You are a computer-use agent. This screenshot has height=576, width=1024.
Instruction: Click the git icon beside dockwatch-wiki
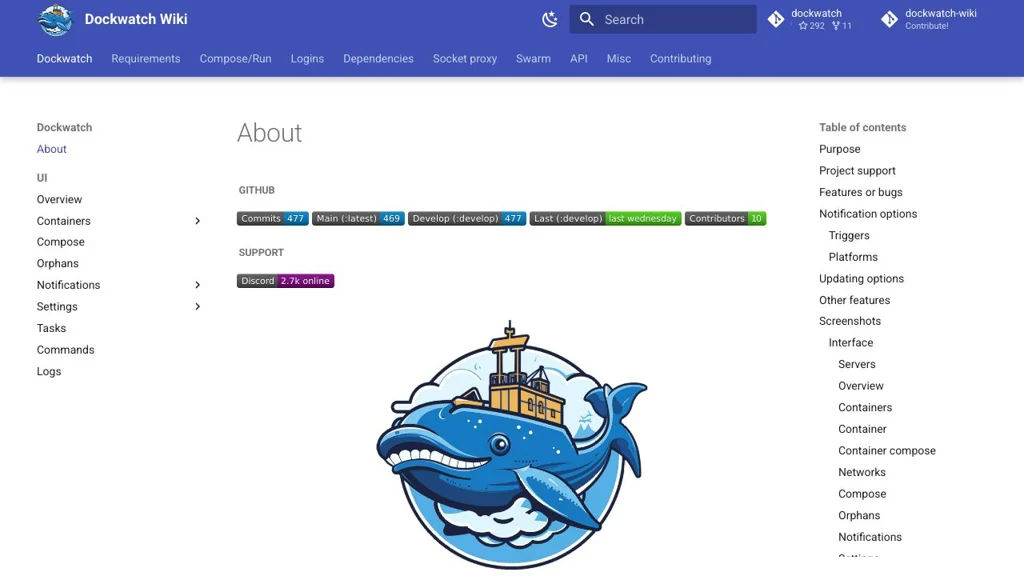[889, 20]
